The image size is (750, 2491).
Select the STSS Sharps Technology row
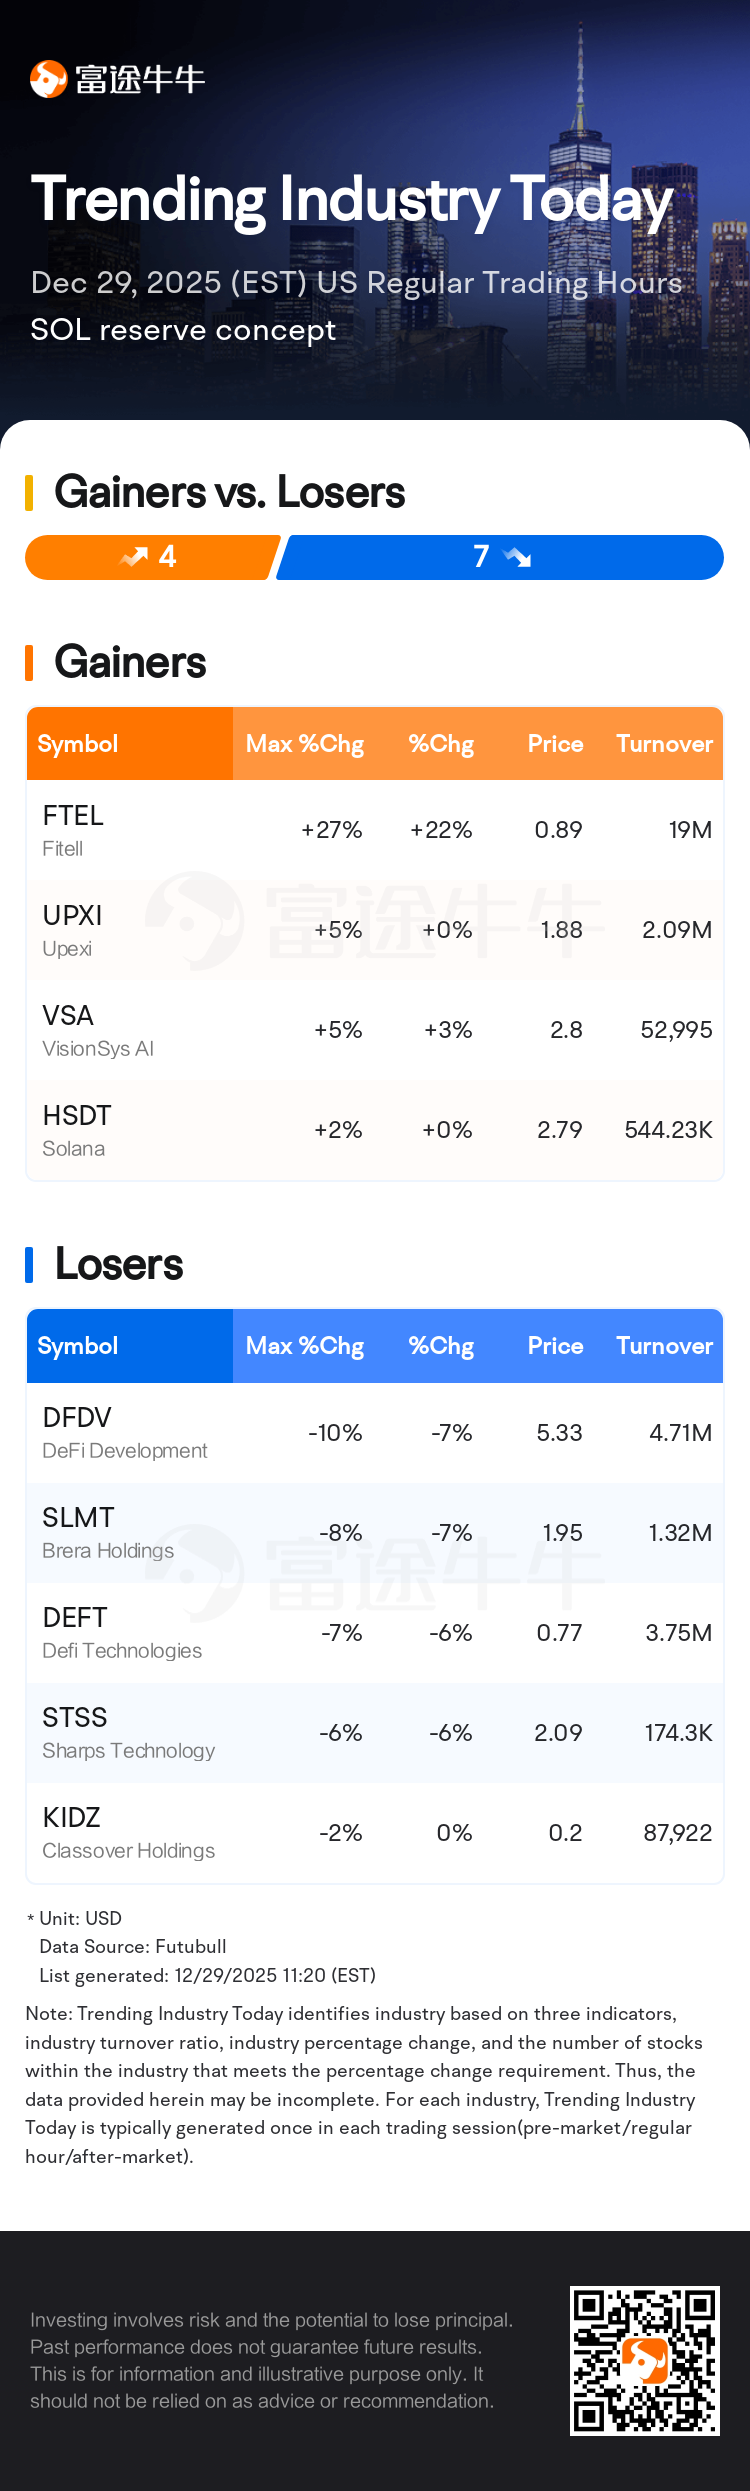(375, 1733)
